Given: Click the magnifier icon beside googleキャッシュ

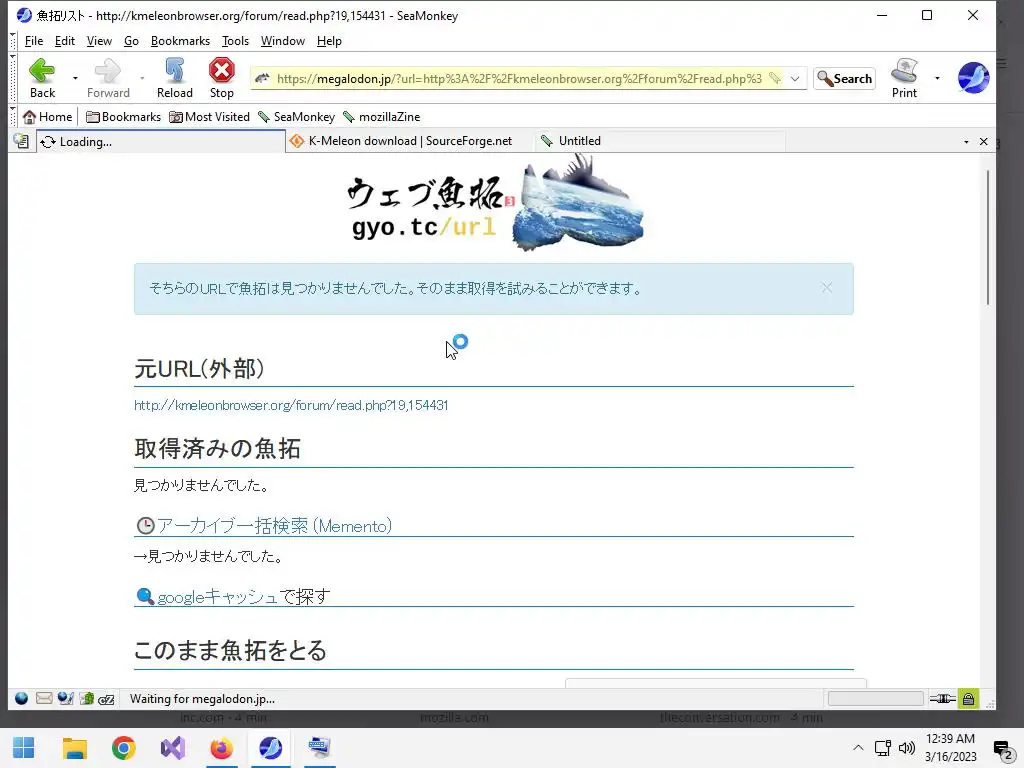Looking at the screenshot, I should pyautogui.click(x=145, y=596).
